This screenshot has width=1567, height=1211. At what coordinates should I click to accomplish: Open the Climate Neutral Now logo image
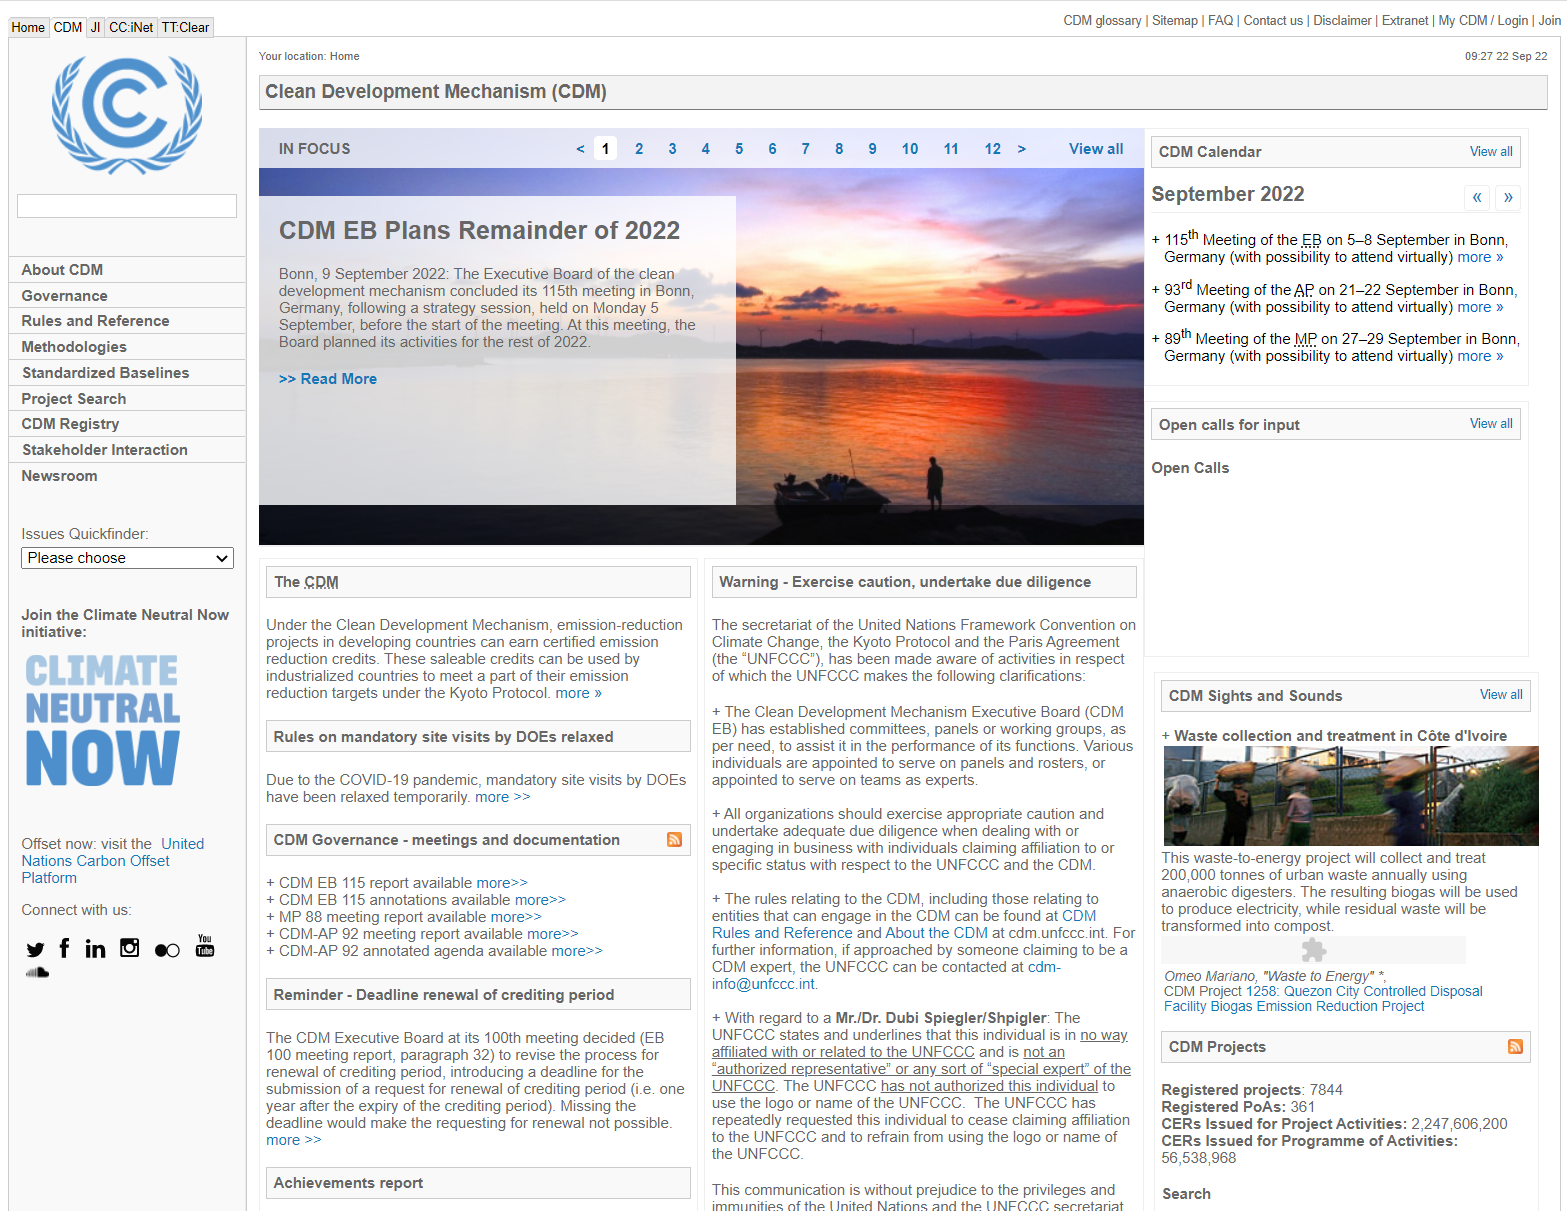[102, 720]
